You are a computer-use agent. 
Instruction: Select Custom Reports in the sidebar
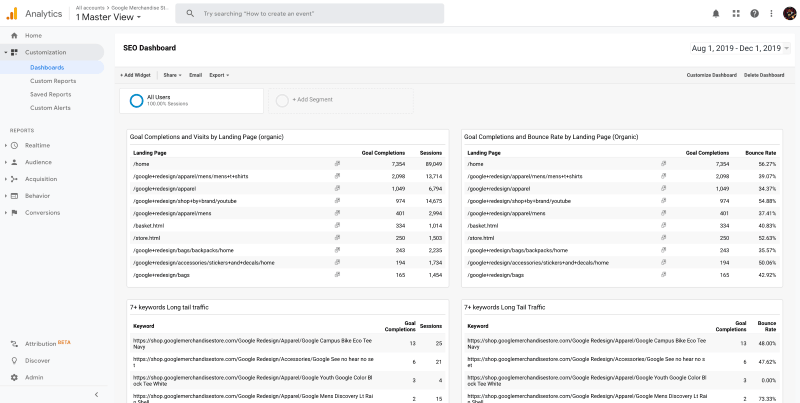click(53, 81)
